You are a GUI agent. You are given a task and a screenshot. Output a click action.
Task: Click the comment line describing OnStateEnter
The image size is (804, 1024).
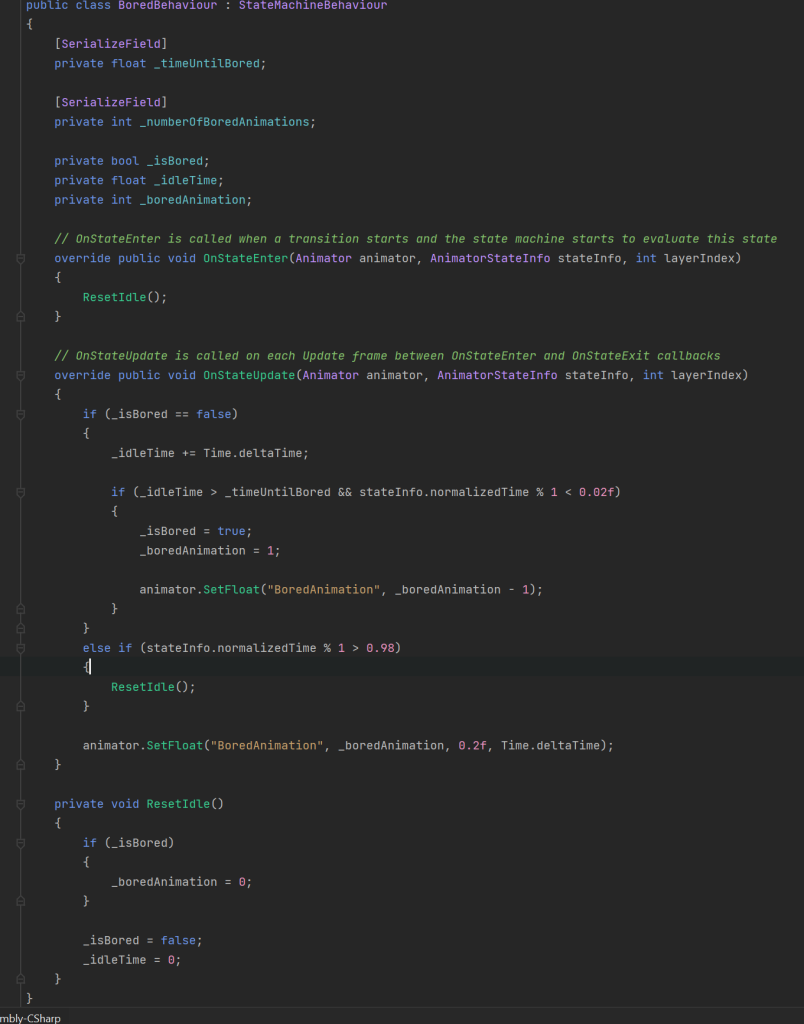pyautogui.click(x=416, y=239)
